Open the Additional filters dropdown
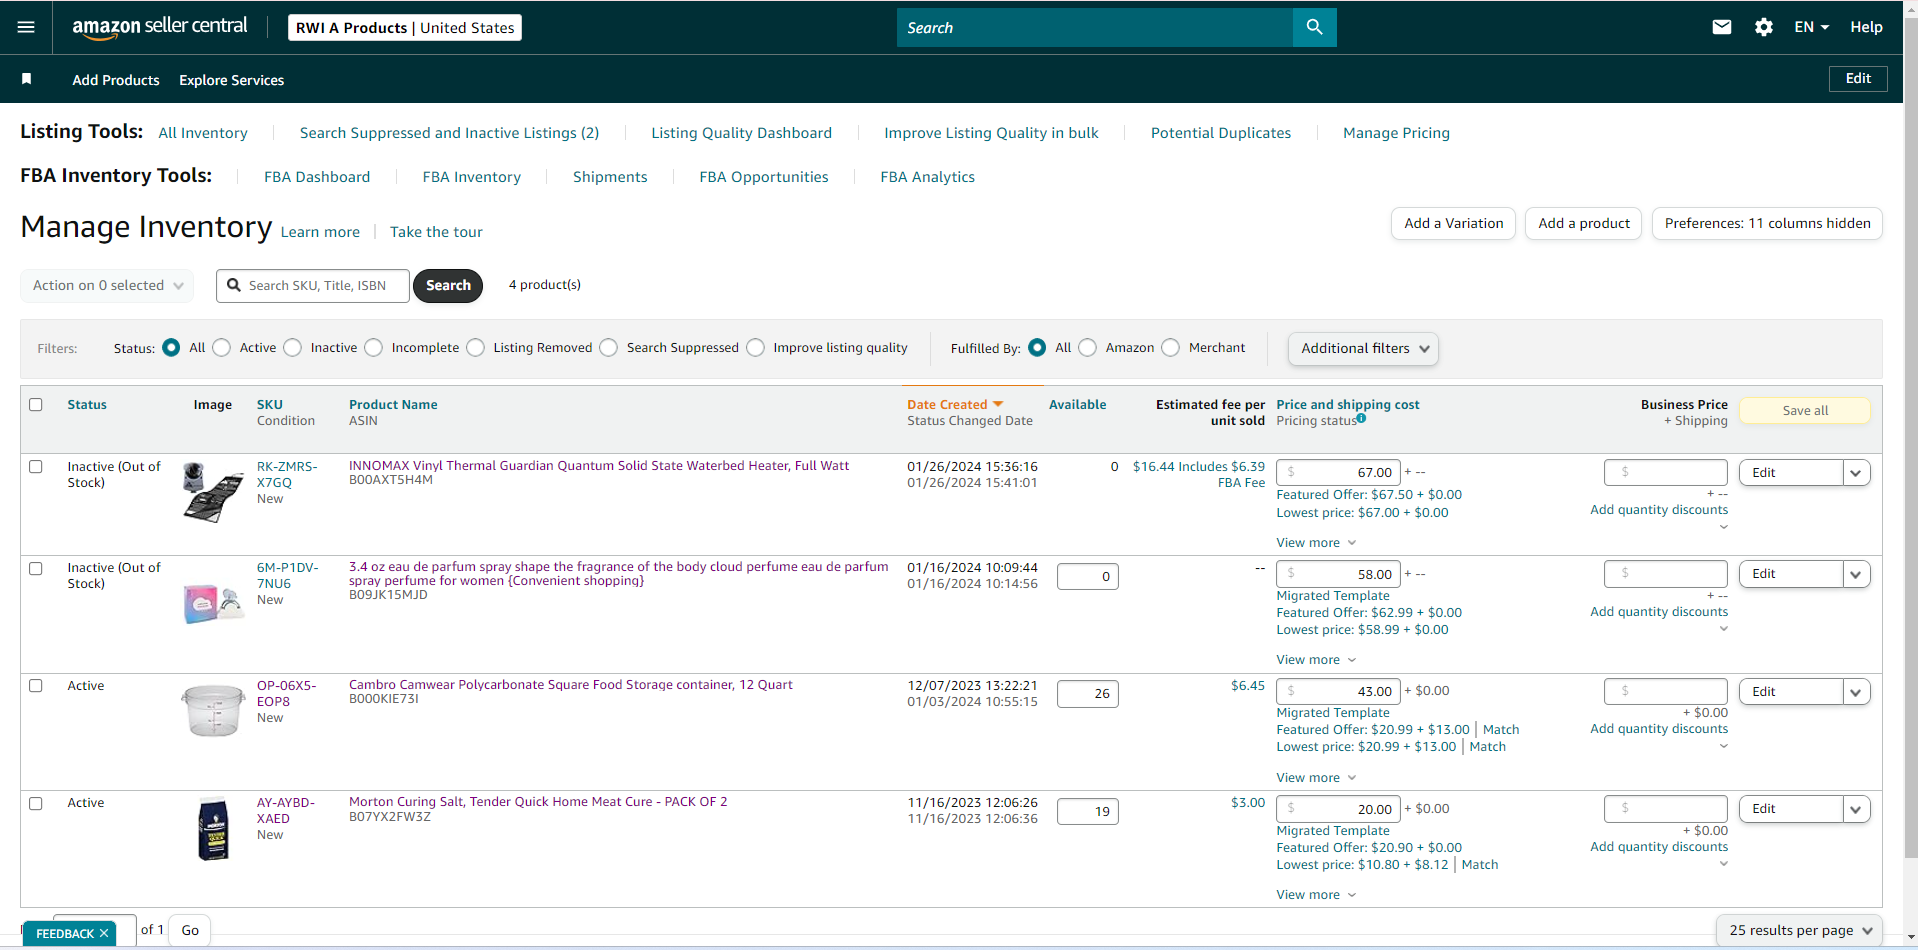The width and height of the screenshot is (1918, 950). (1363, 349)
